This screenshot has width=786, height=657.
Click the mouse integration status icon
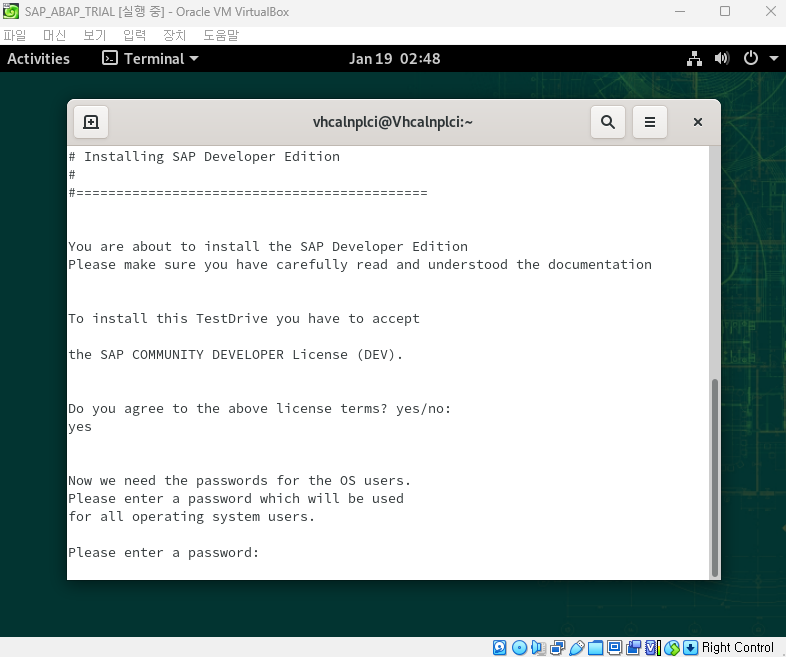(672, 647)
